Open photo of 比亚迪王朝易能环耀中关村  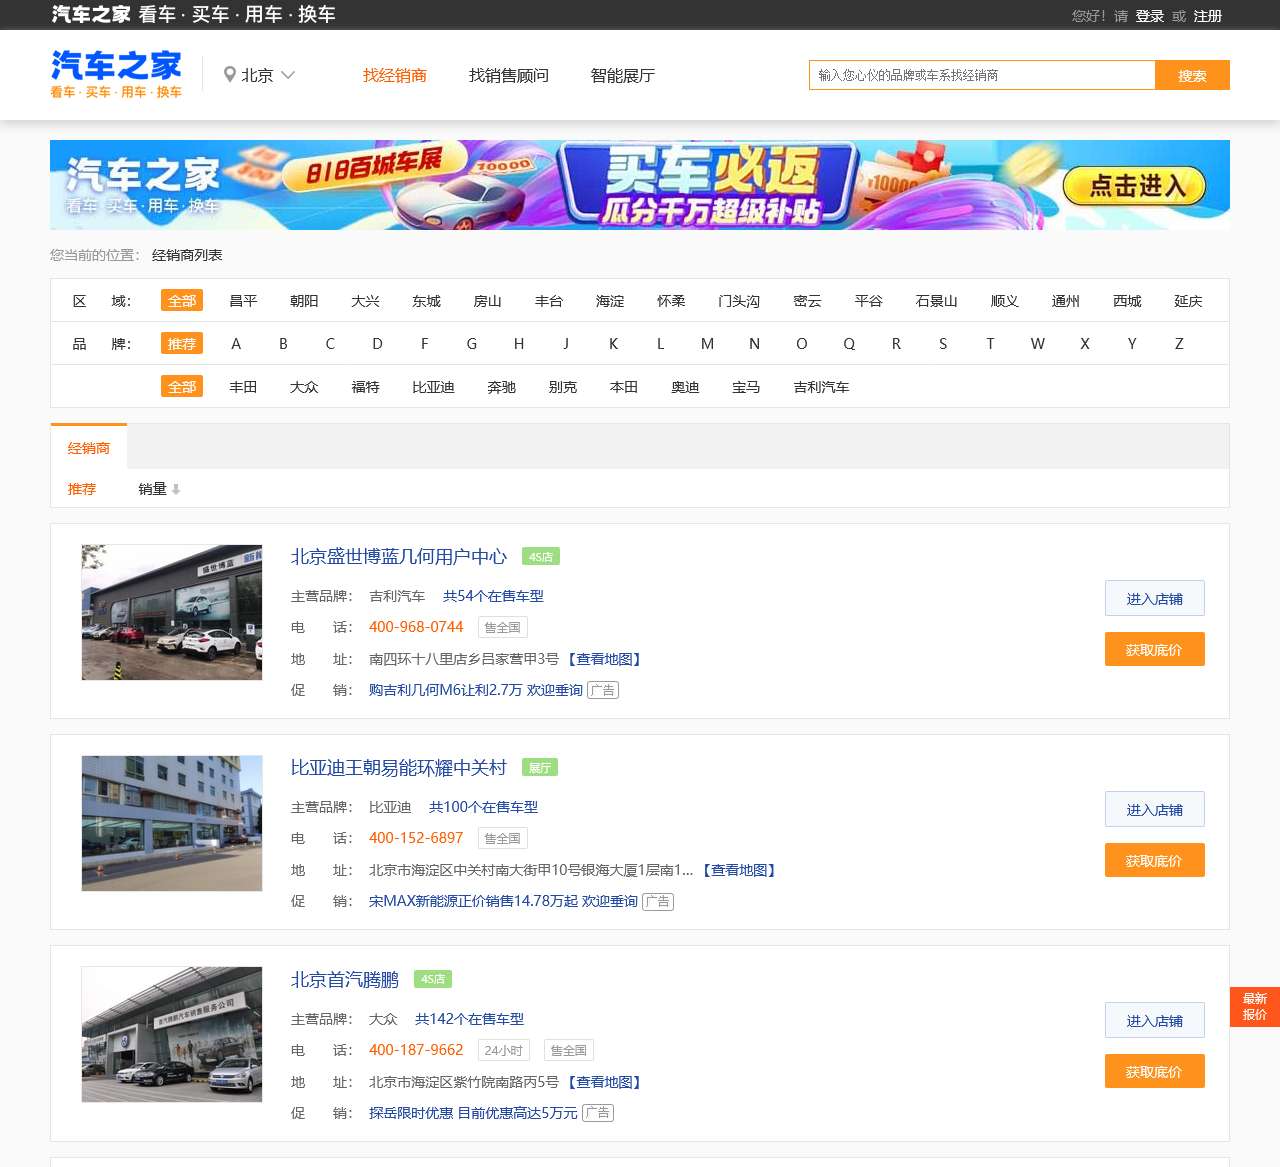[172, 823]
